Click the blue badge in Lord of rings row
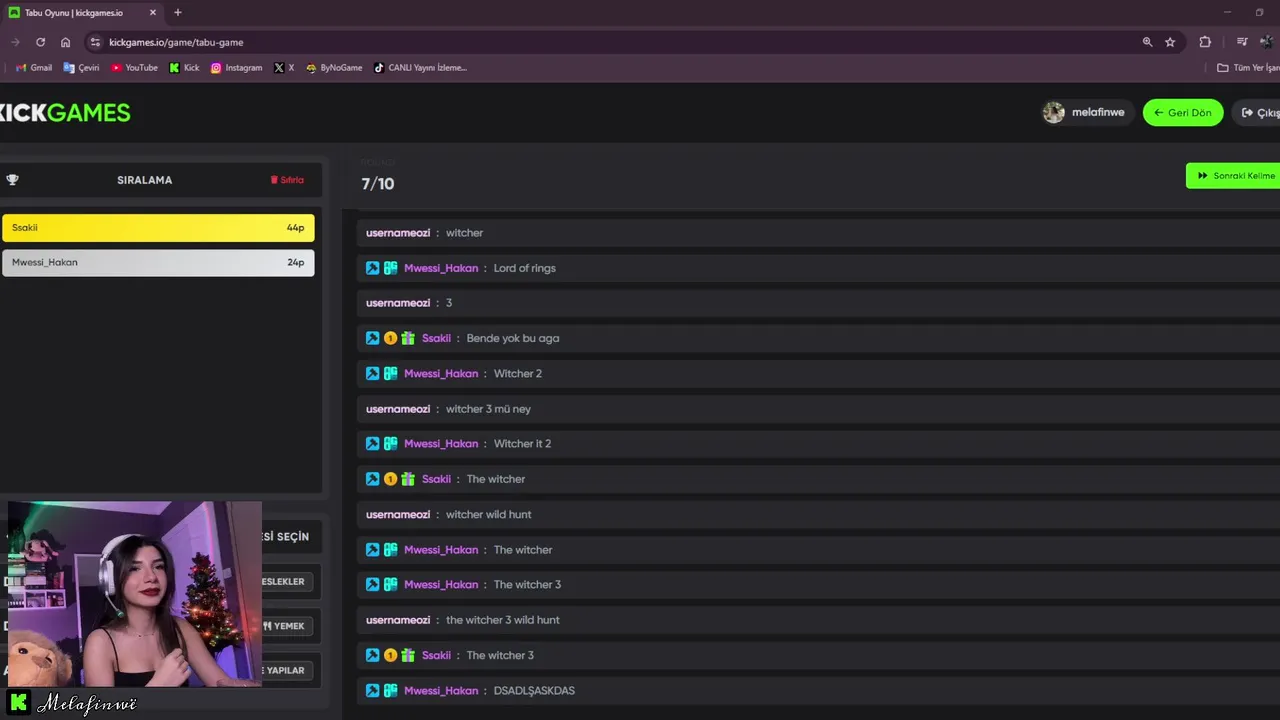 click(x=372, y=268)
